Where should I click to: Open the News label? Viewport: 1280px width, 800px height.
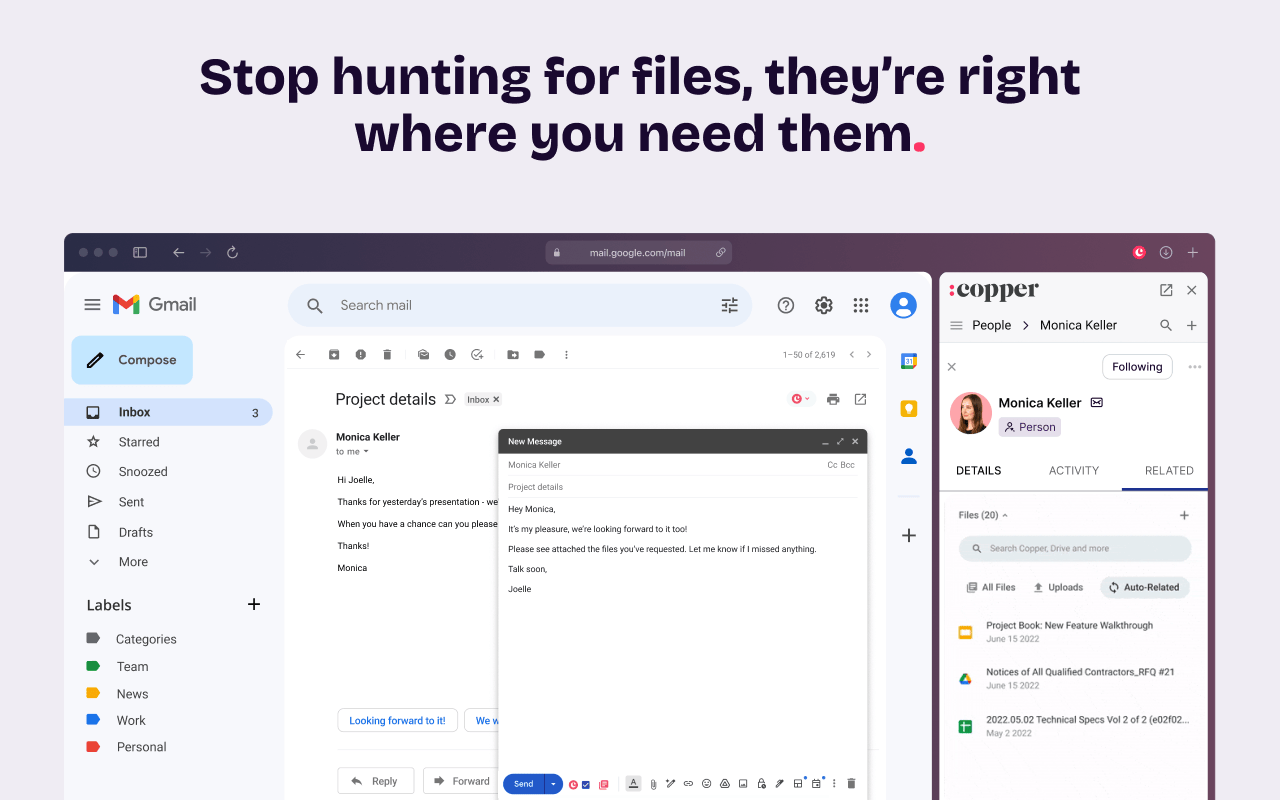pyautogui.click(x=132, y=693)
